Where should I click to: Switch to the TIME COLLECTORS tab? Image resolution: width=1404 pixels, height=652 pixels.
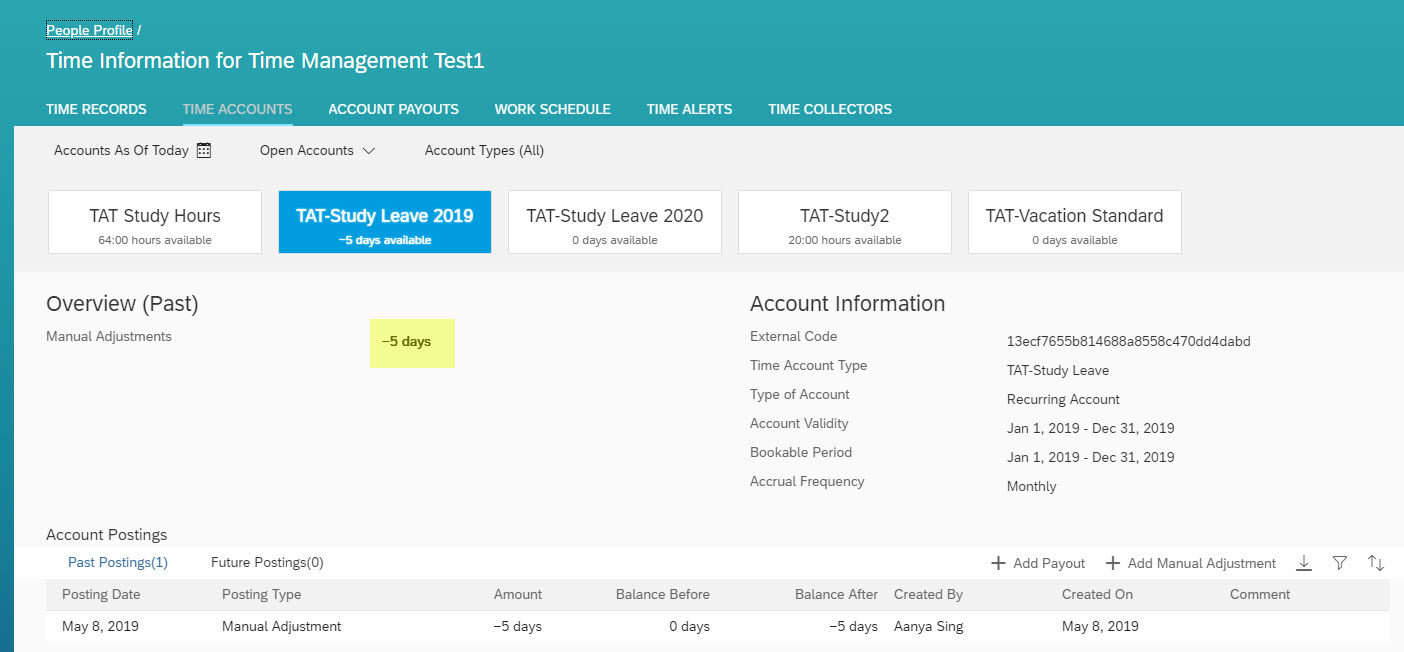(830, 109)
